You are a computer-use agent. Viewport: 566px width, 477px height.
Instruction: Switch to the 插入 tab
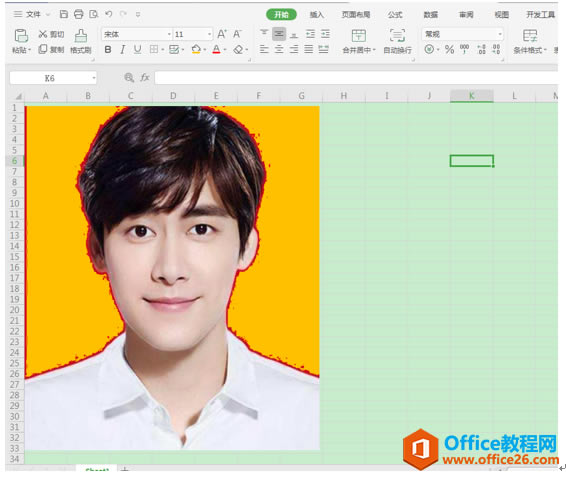click(x=317, y=14)
